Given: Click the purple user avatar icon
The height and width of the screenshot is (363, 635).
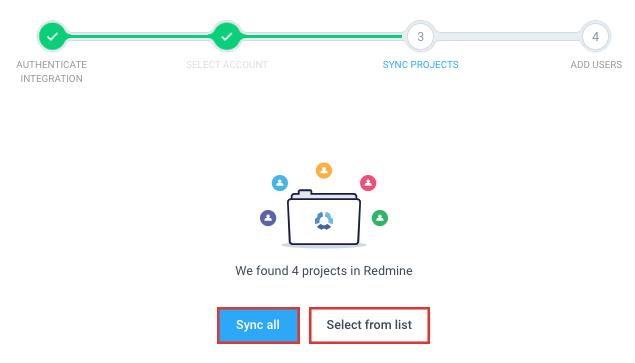Looking at the screenshot, I should coord(268,218).
